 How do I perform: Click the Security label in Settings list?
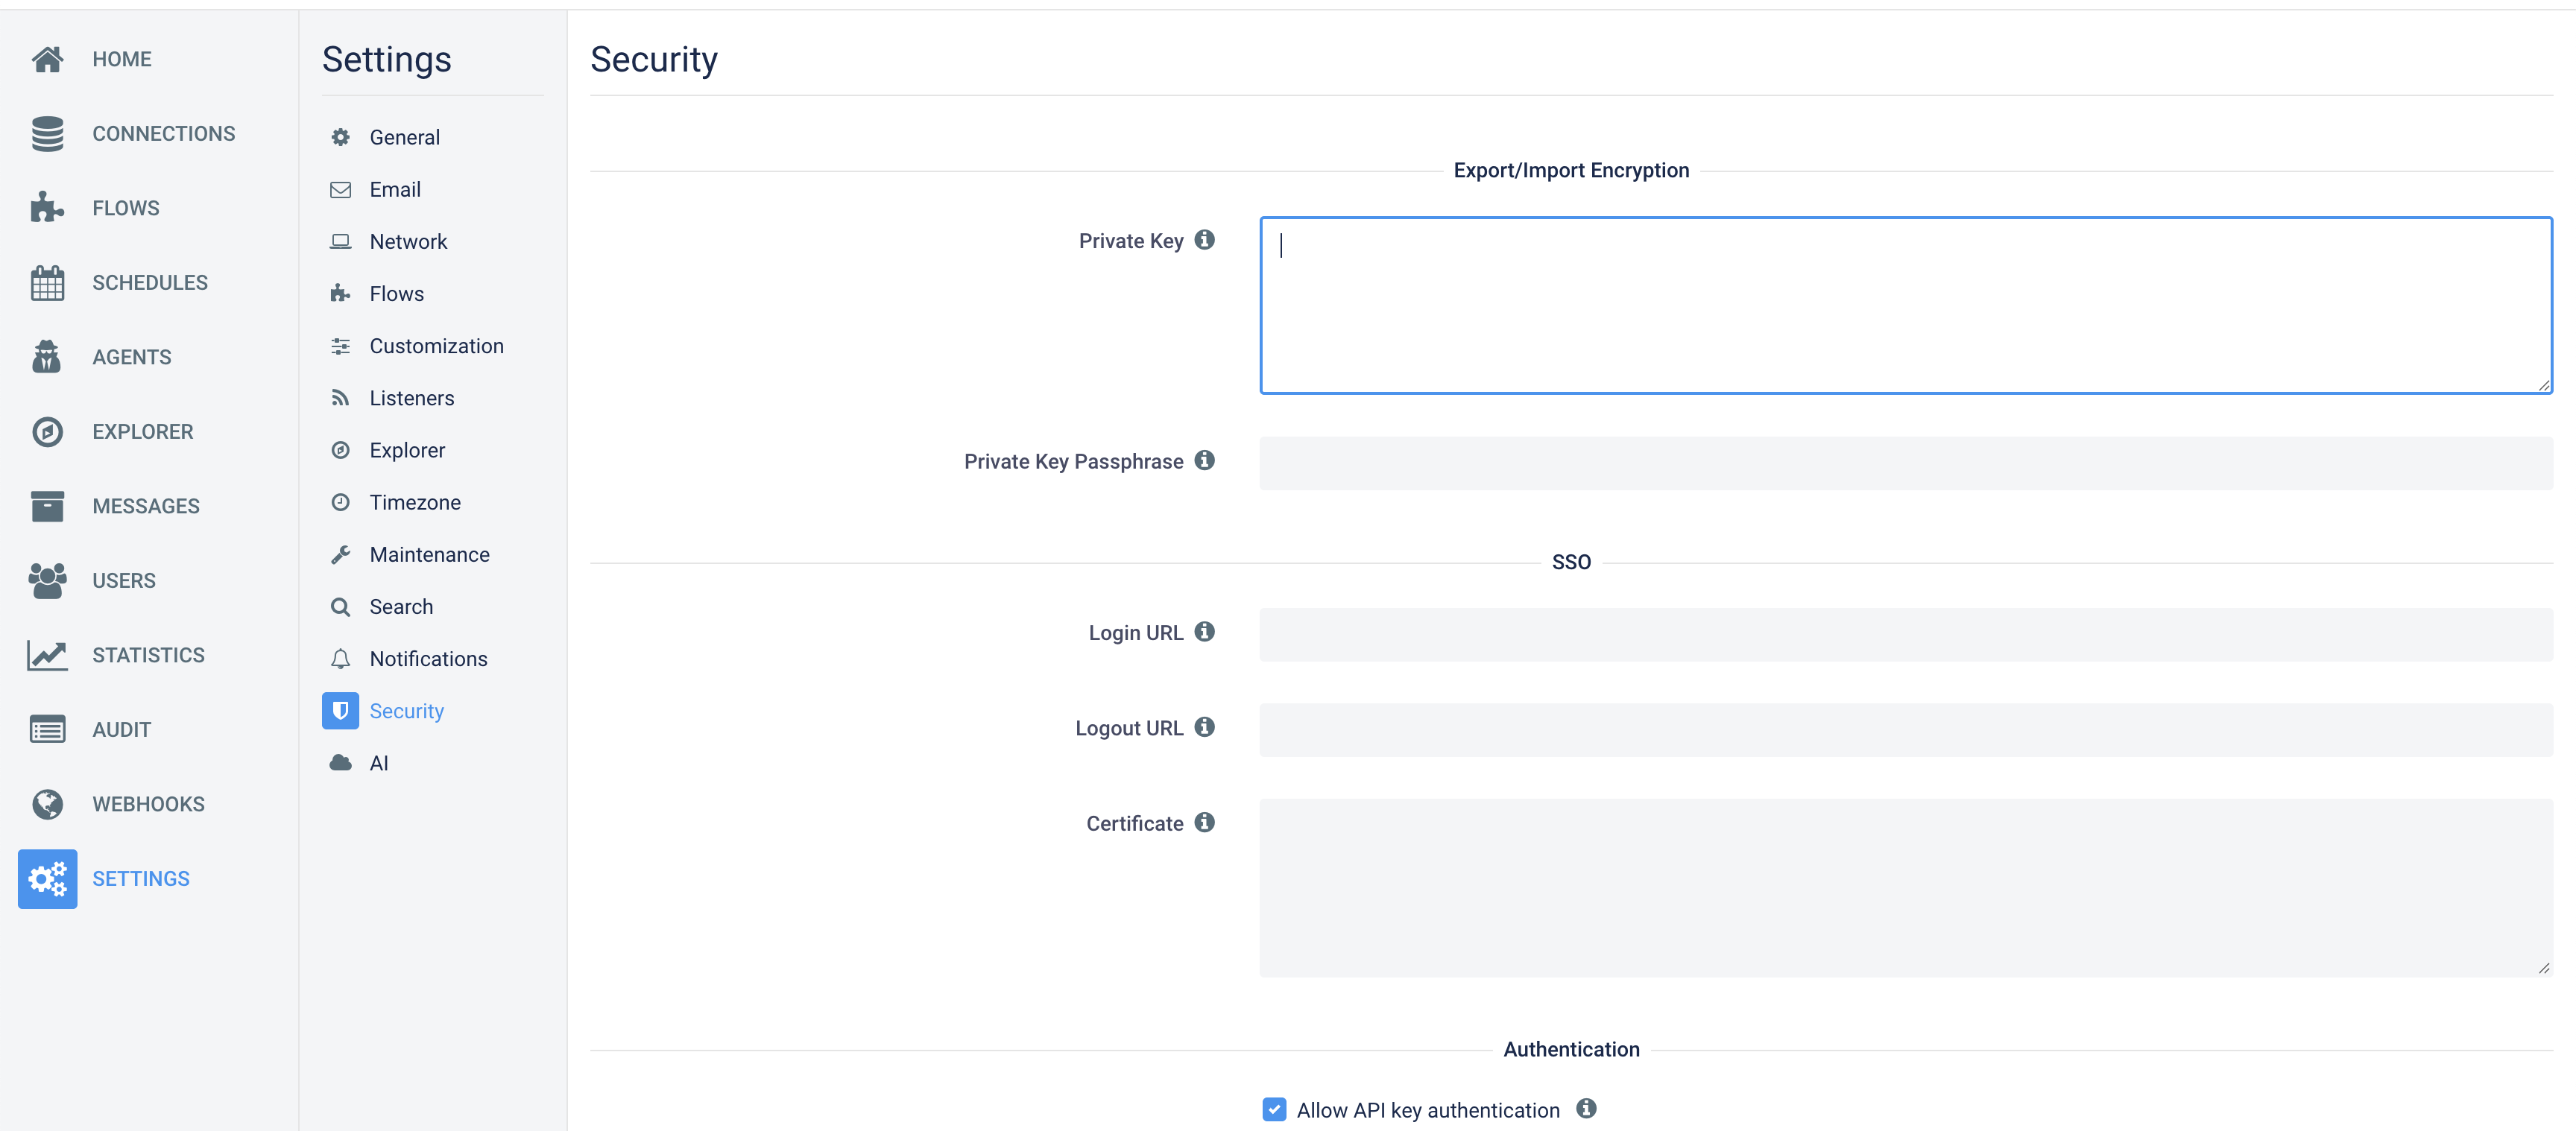point(406,711)
